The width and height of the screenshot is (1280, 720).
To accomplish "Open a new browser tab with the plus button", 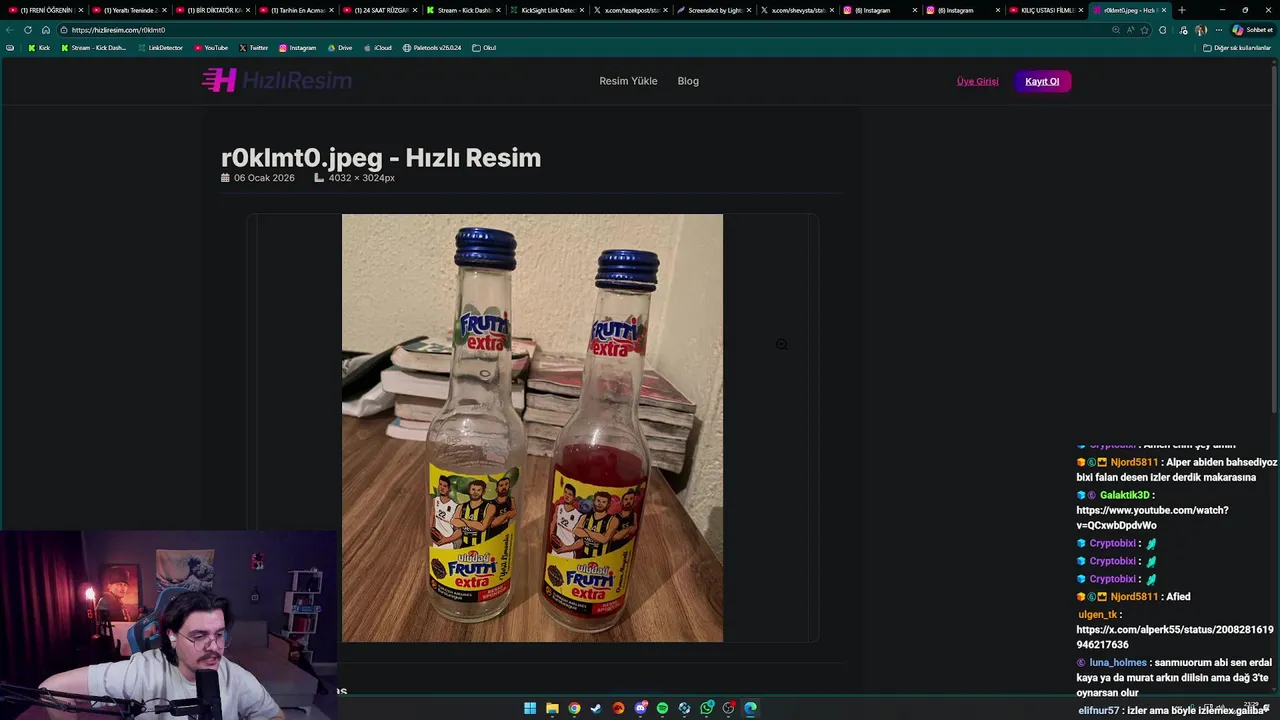I will tap(1182, 10).
